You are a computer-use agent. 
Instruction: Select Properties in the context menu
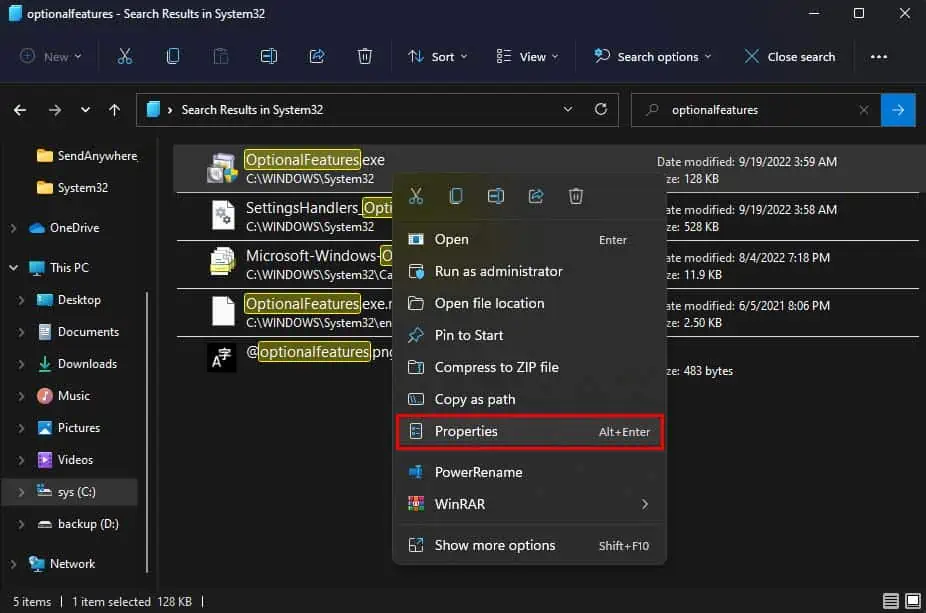530,432
